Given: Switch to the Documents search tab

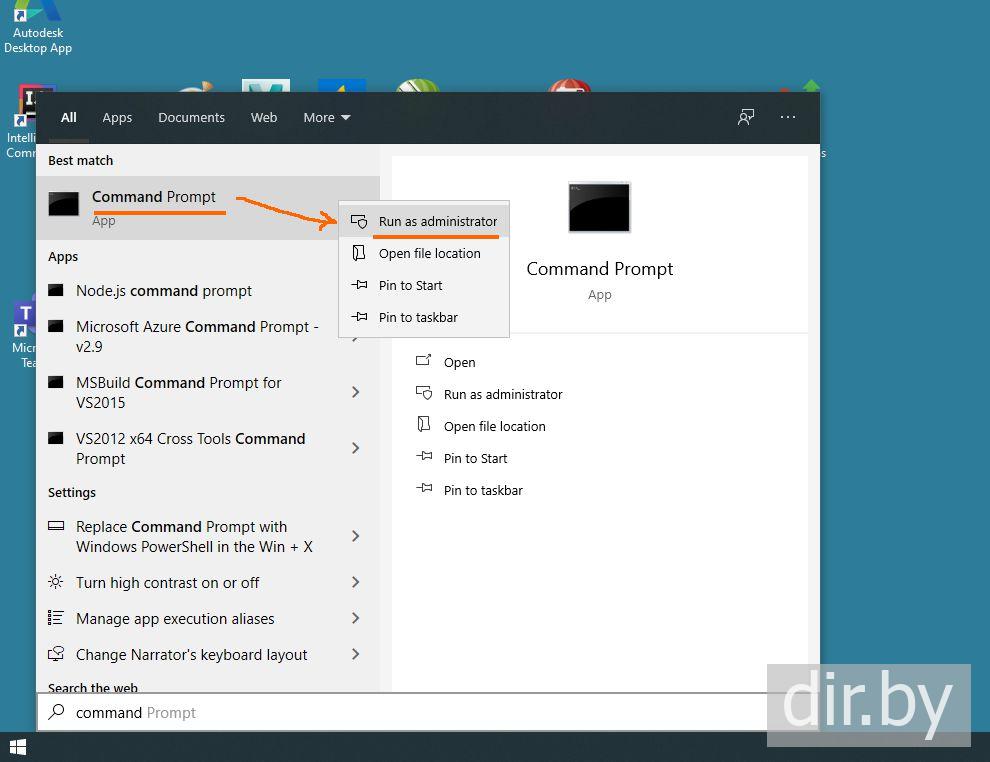Looking at the screenshot, I should point(191,118).
